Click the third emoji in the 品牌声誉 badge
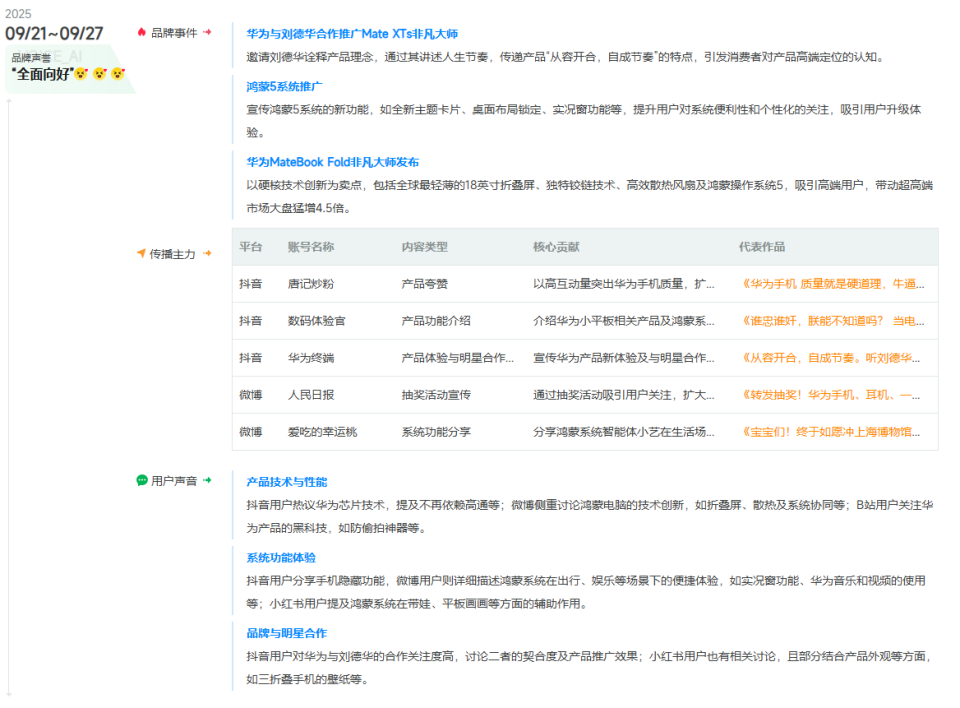960x708 pixels. (x=118, y=73)
